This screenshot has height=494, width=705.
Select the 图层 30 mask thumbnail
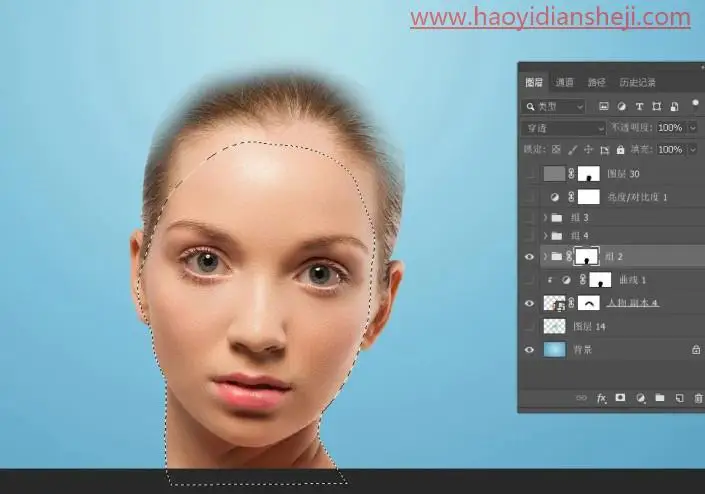pos(589,174)
